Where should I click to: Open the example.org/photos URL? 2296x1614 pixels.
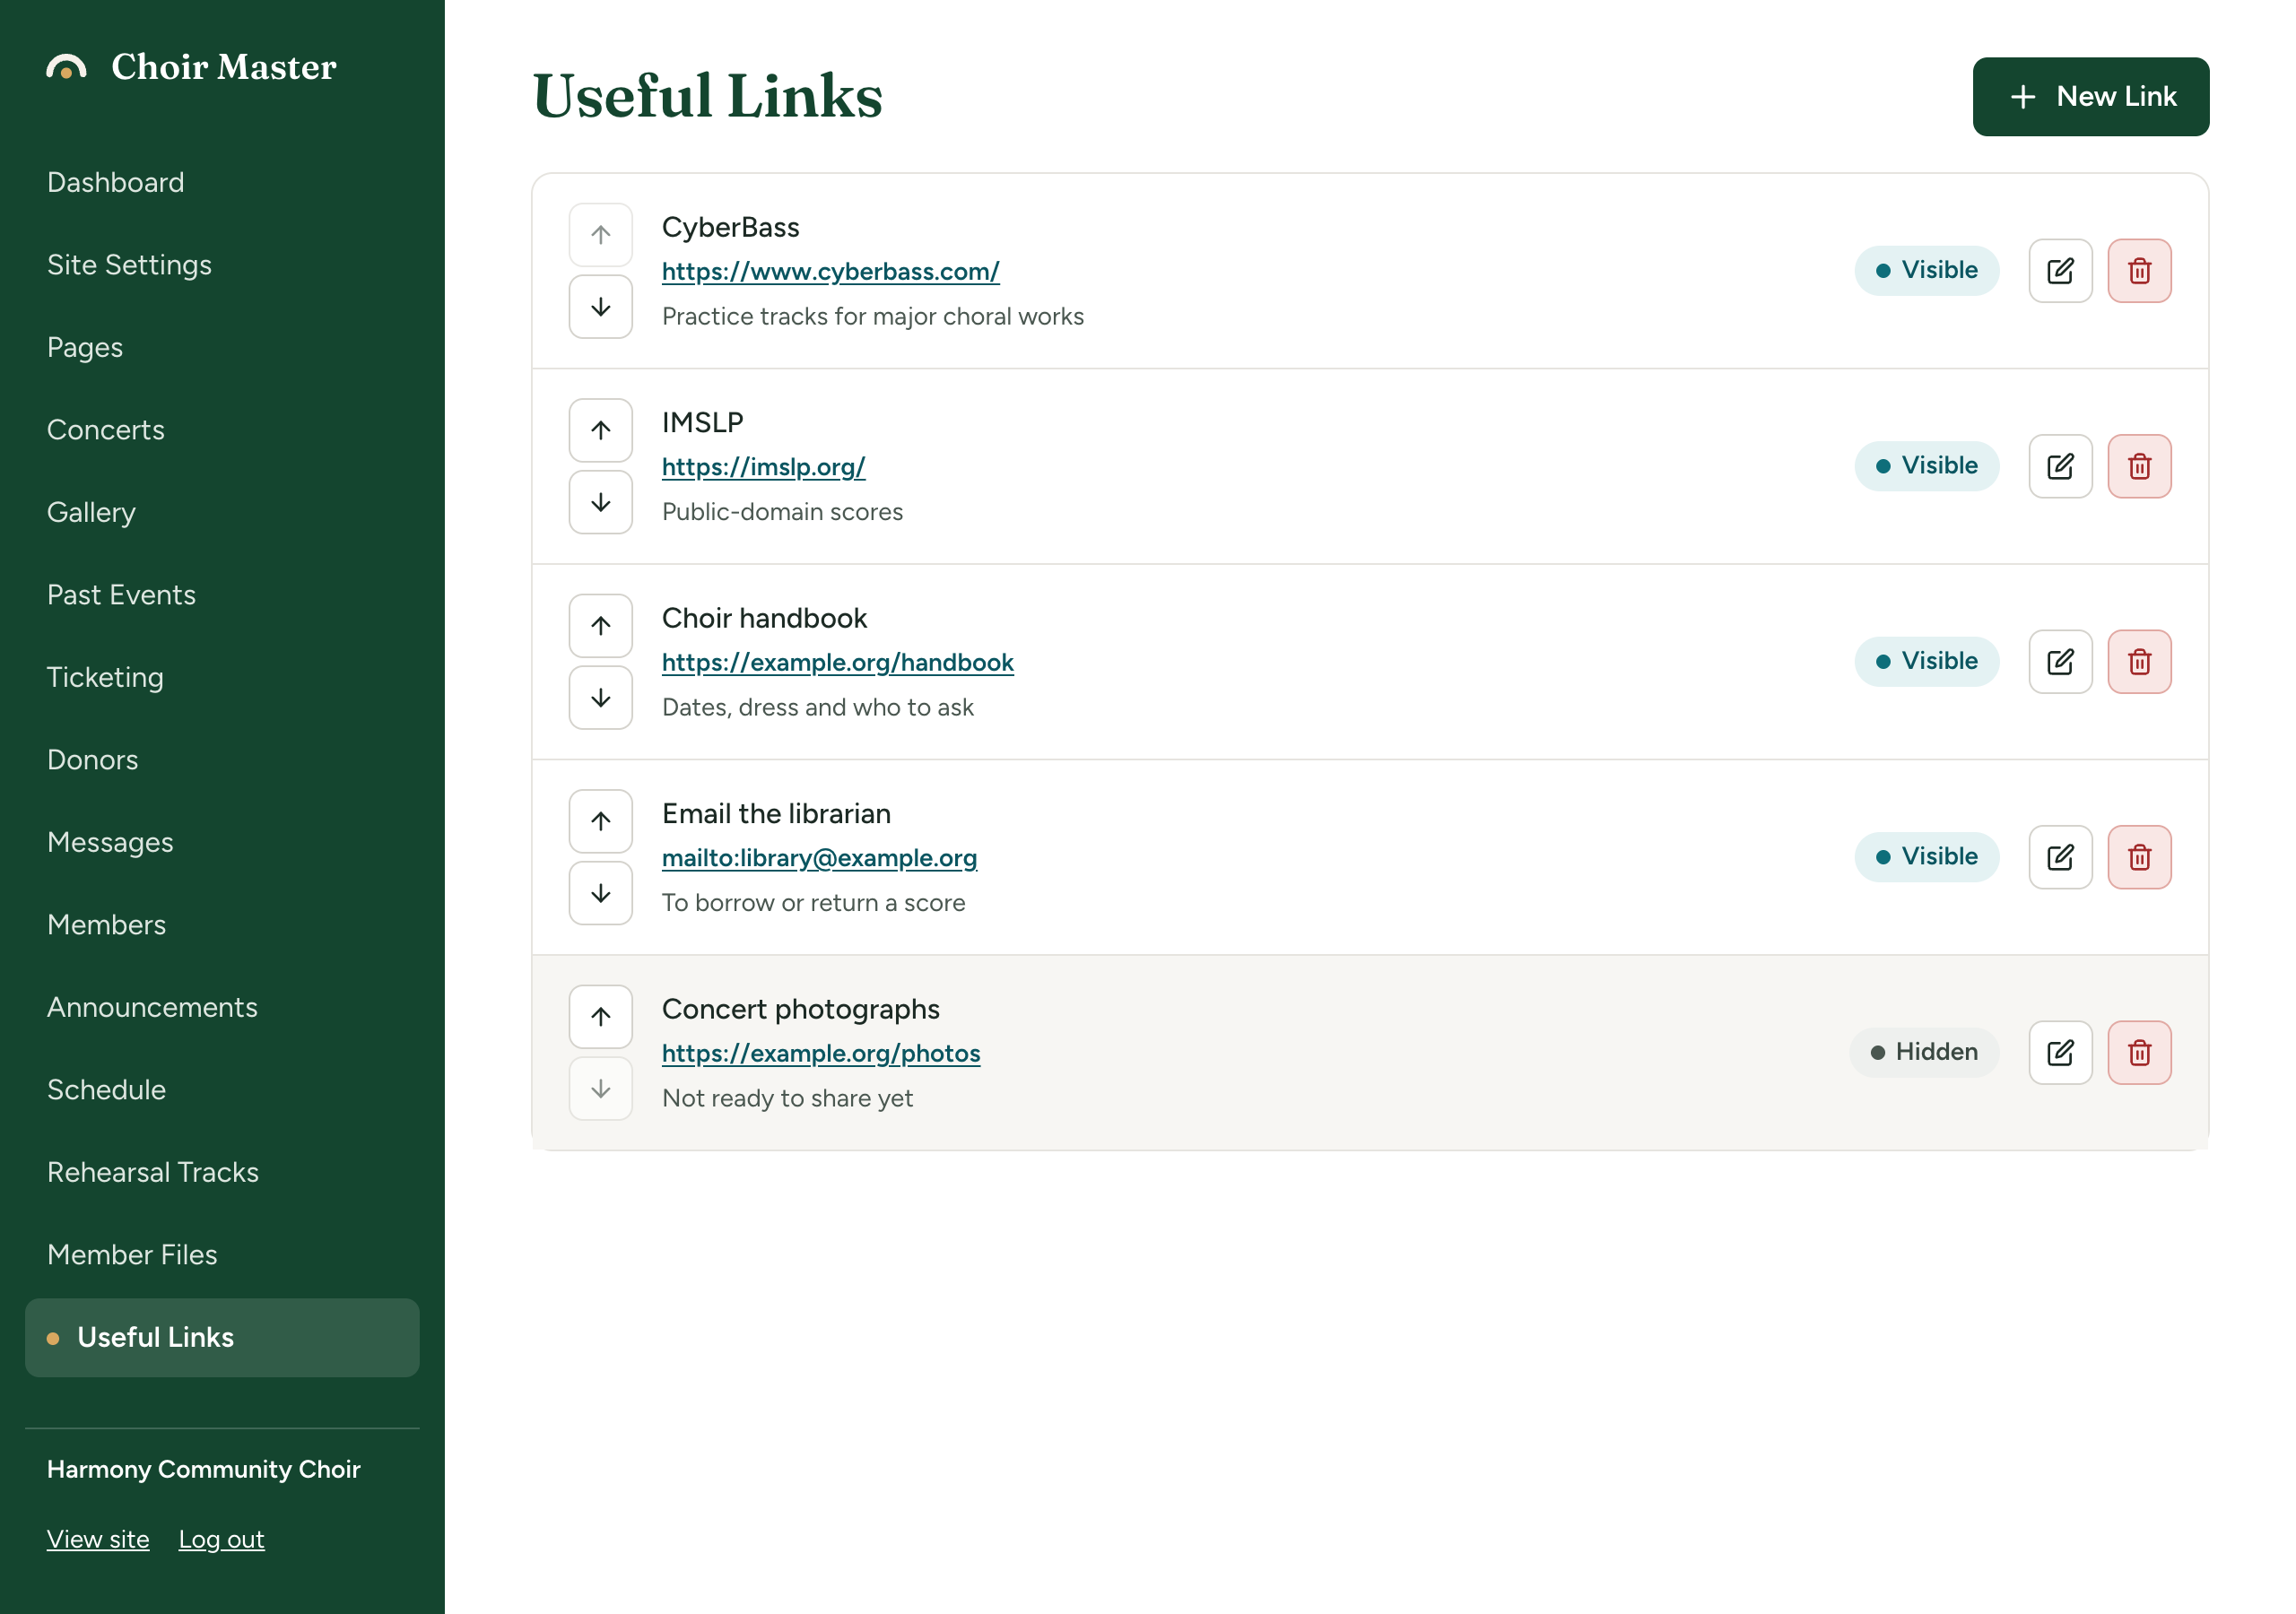pos(821,1054)
